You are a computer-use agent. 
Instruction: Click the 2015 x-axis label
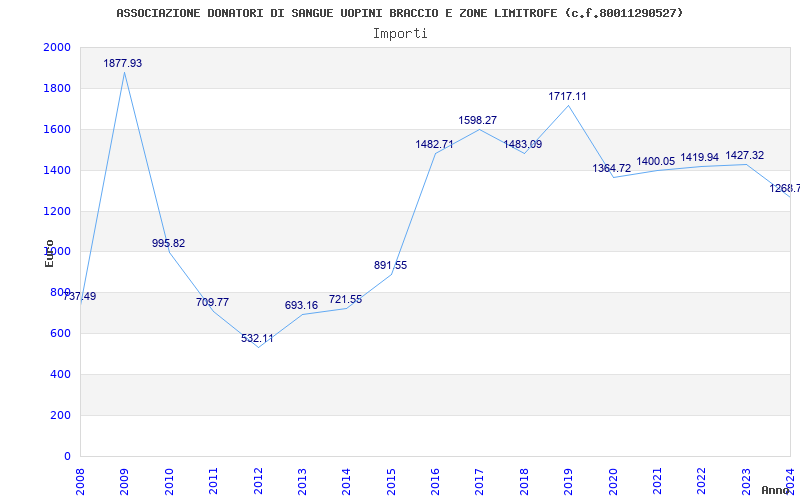[x=391, y=481]
